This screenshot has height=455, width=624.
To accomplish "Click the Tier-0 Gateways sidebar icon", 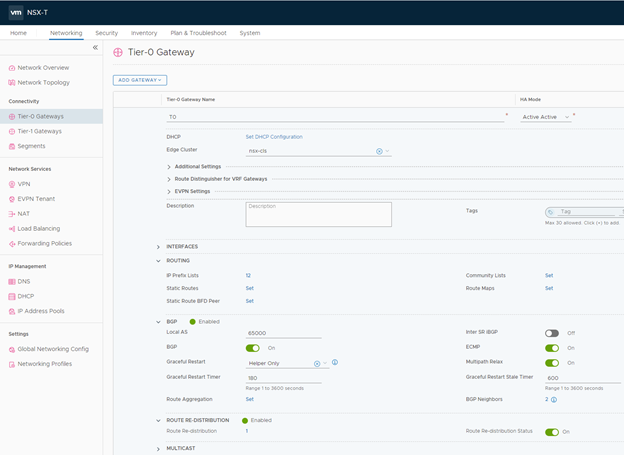I will (x=12, y=117).
